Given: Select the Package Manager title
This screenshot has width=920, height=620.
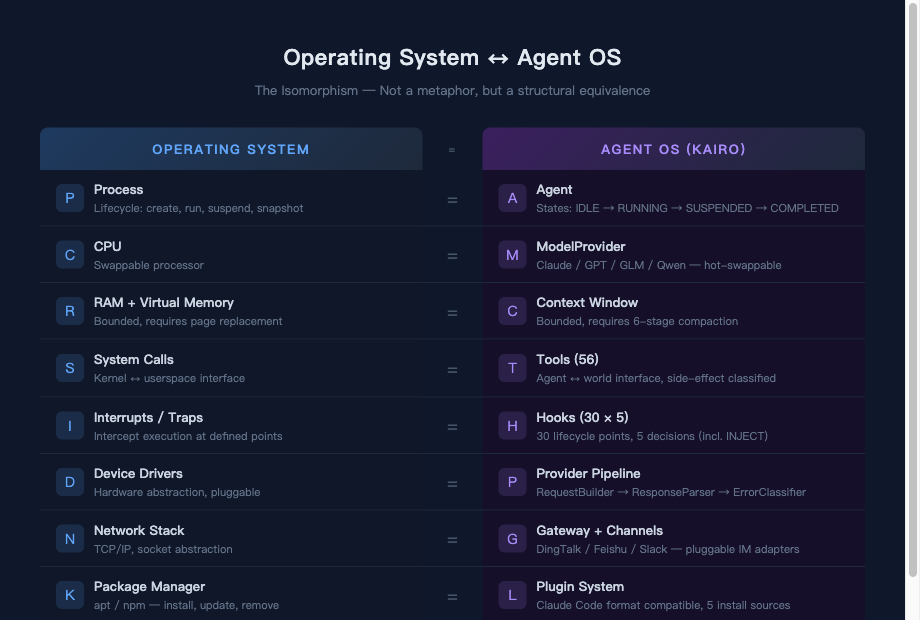Looking at the screenshot, I should (x=150, y=587).
